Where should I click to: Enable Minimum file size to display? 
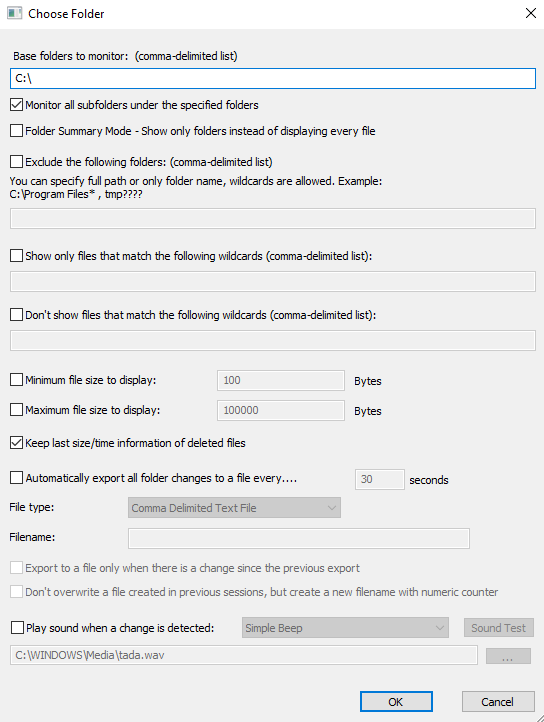pos(17,380)
